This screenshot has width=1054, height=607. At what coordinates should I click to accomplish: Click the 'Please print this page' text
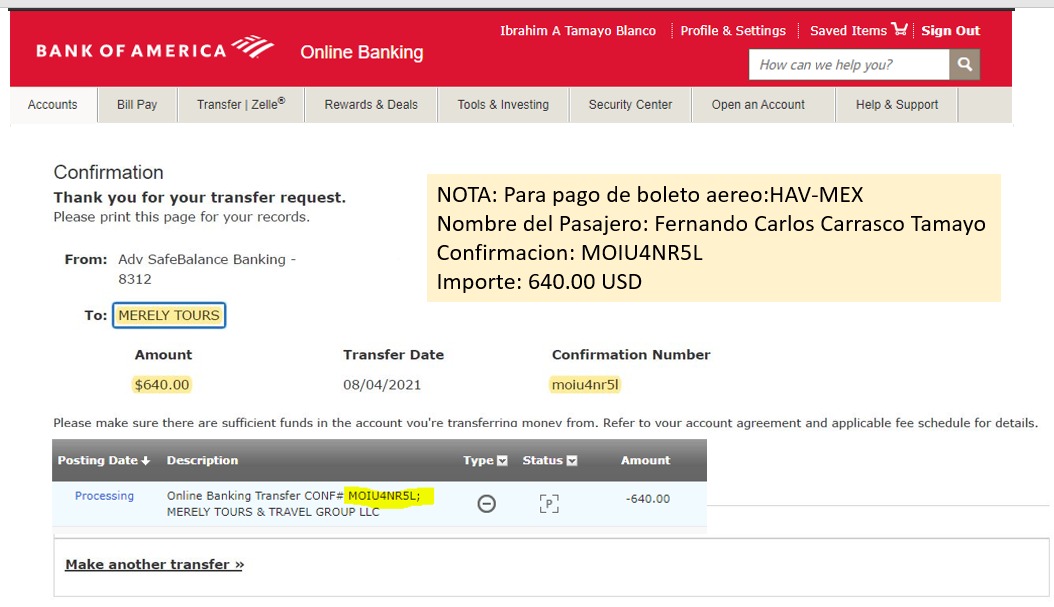(x=181, y=217)
